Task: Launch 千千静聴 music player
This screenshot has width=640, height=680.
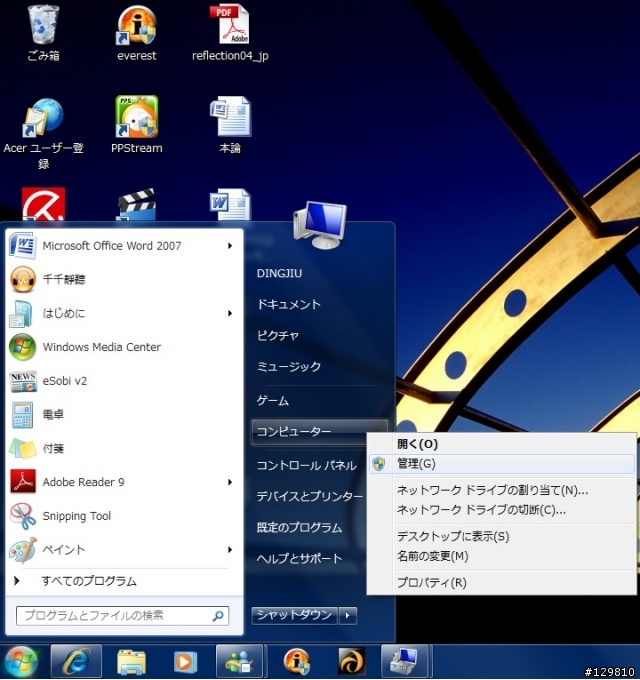Action: tap(123, 280)
